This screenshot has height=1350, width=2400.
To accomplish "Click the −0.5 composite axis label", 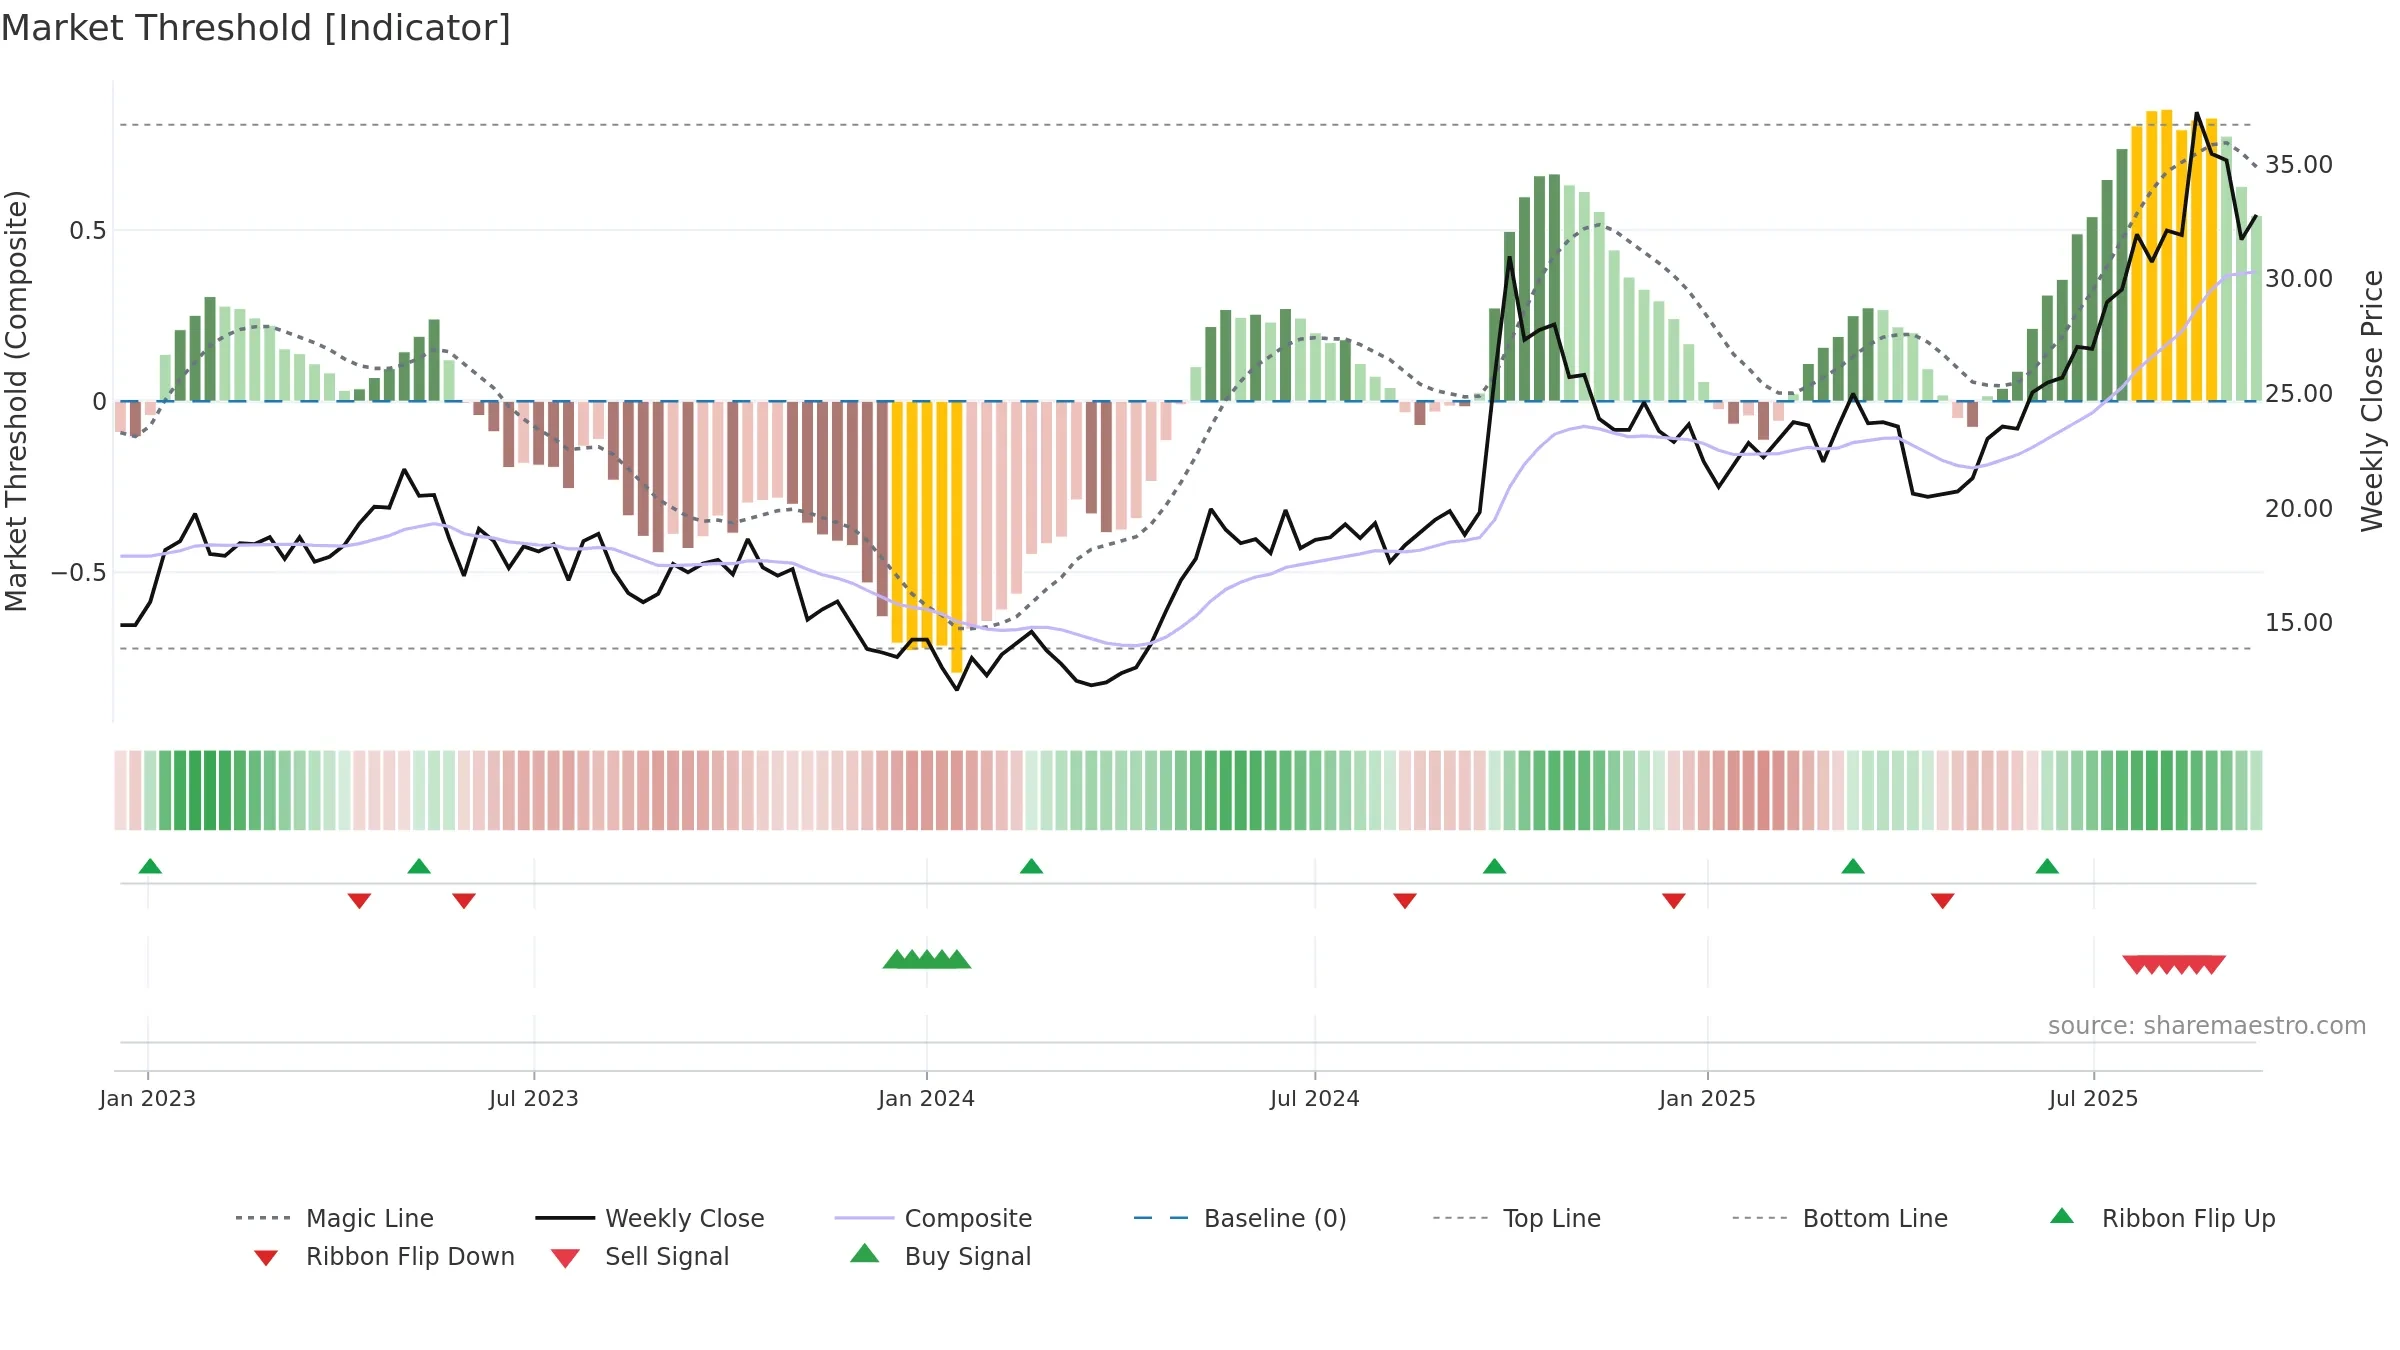I will point(79,573).
